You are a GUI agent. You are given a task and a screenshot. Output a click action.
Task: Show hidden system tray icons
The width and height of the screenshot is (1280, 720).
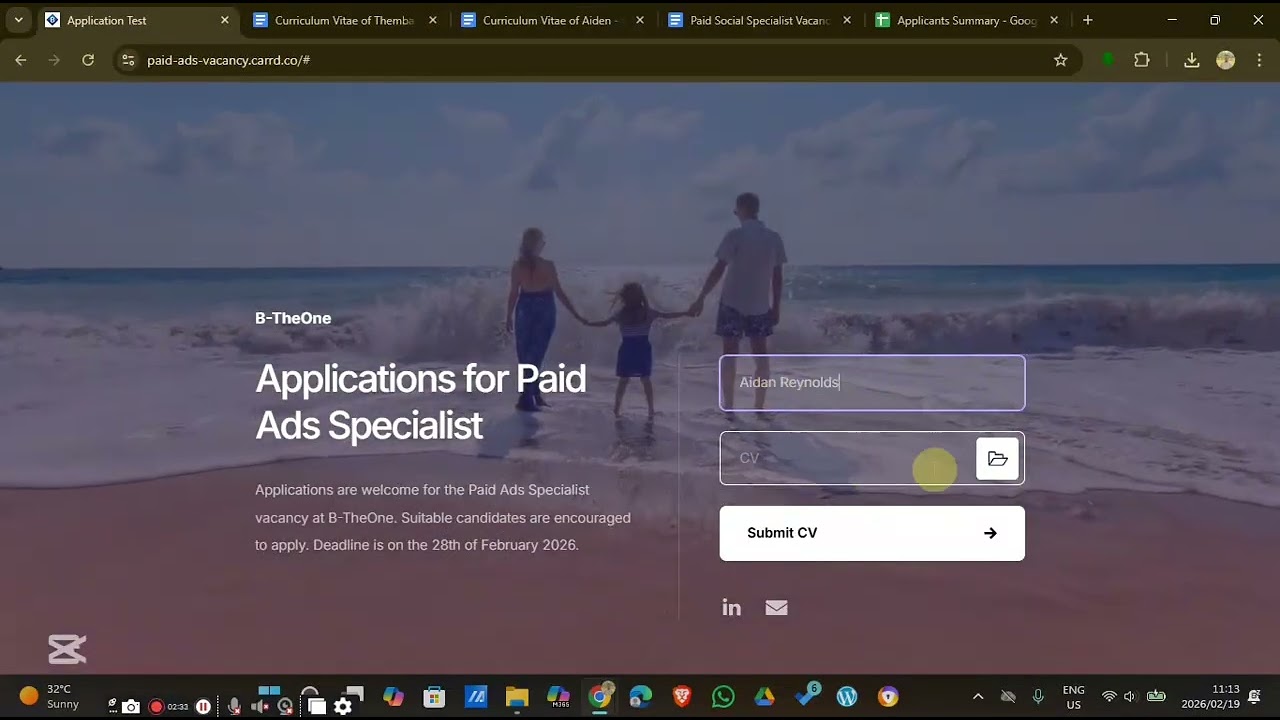click(978, 697)
